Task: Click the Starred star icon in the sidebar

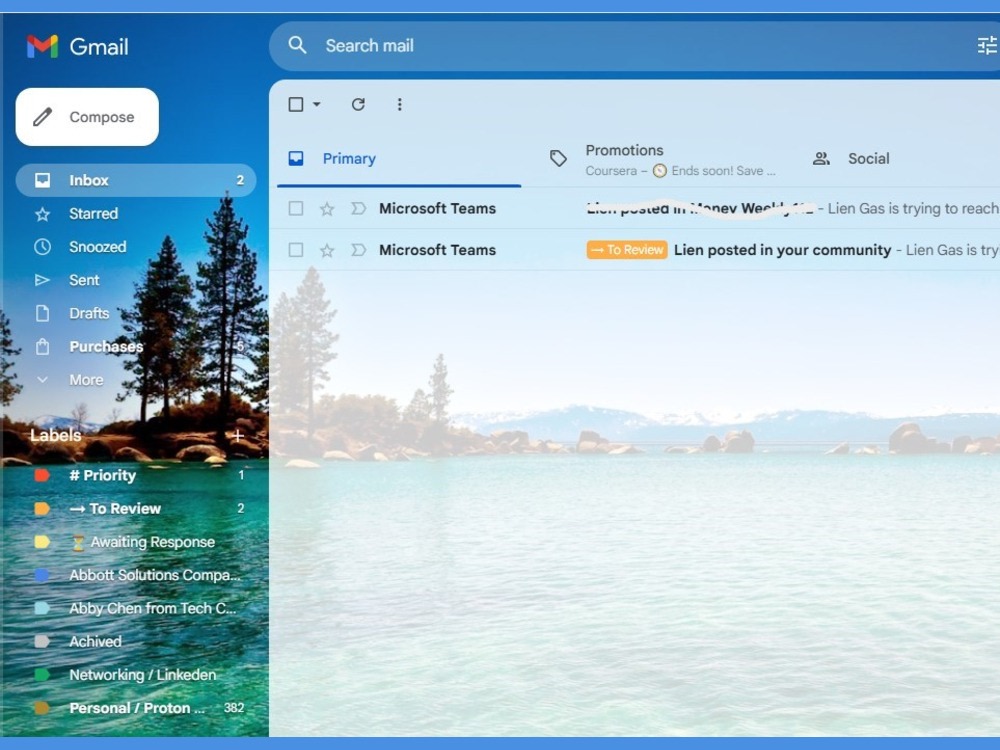Action: 42,214
